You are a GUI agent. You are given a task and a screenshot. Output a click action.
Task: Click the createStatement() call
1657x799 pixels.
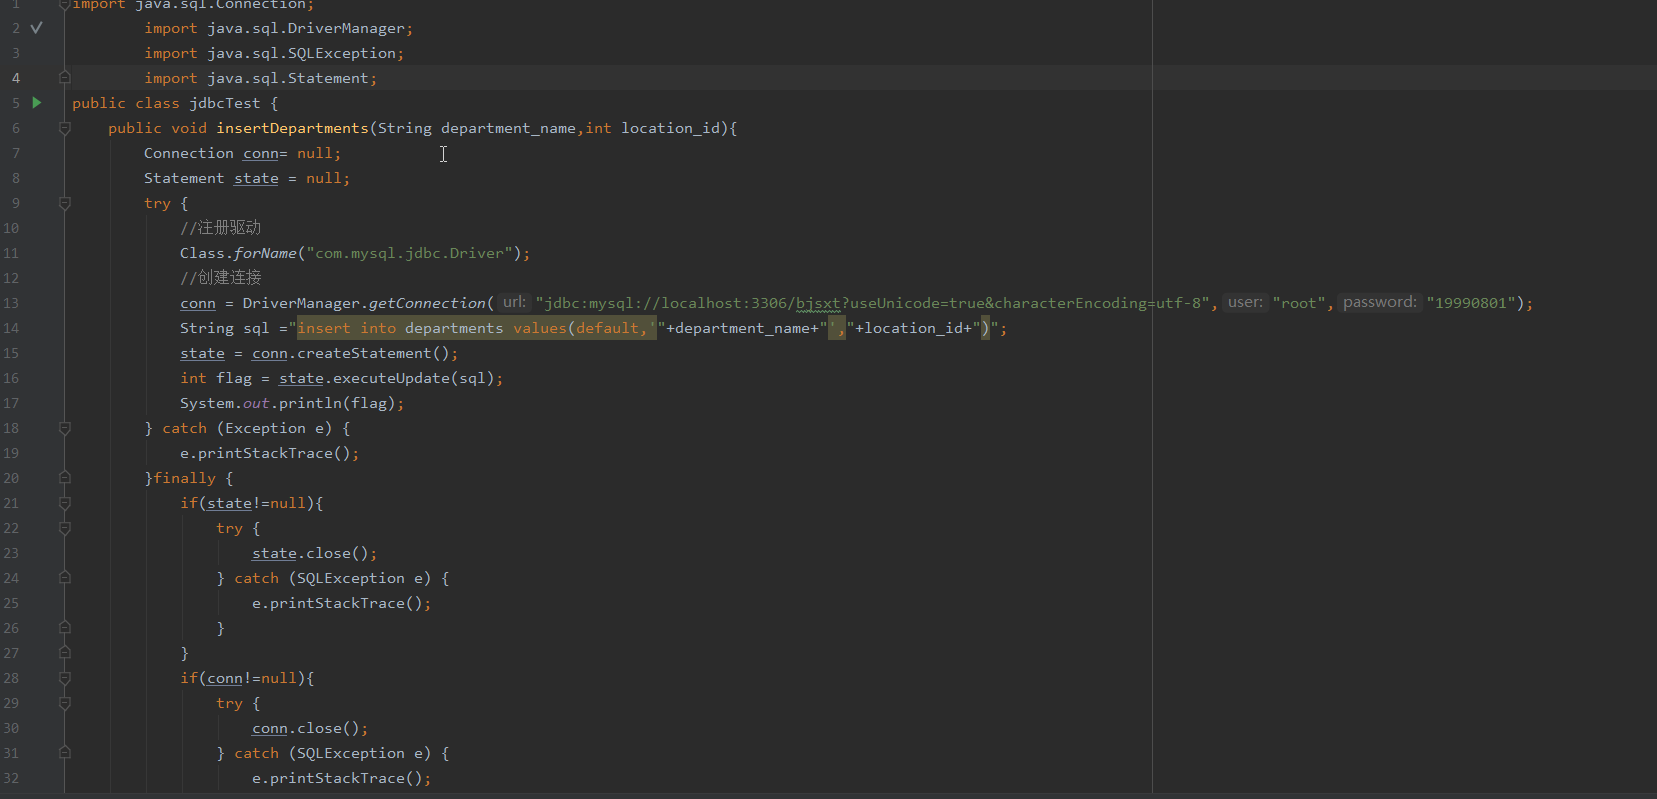(373, 353)
